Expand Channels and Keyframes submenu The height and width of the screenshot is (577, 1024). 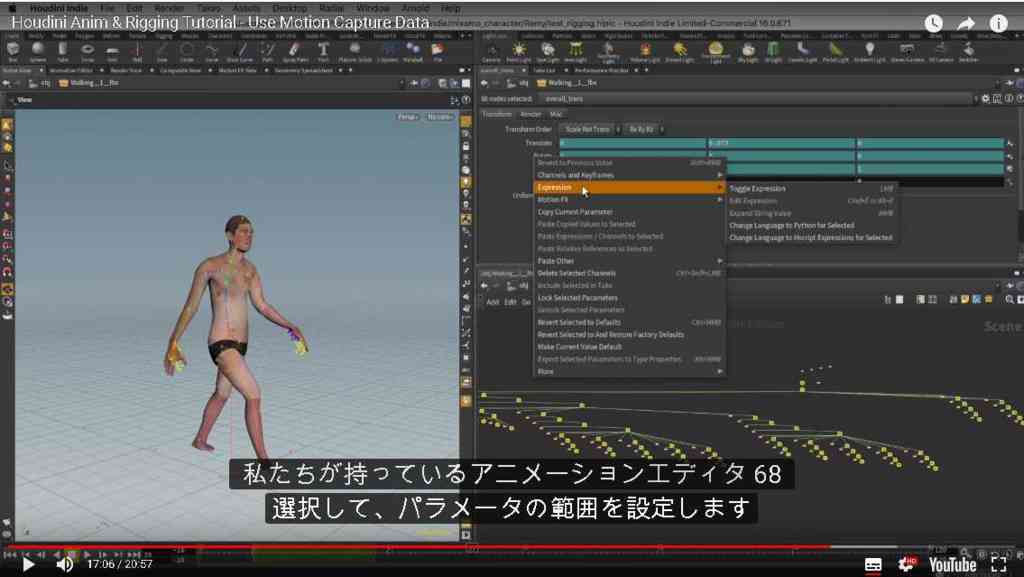point(630,175)
